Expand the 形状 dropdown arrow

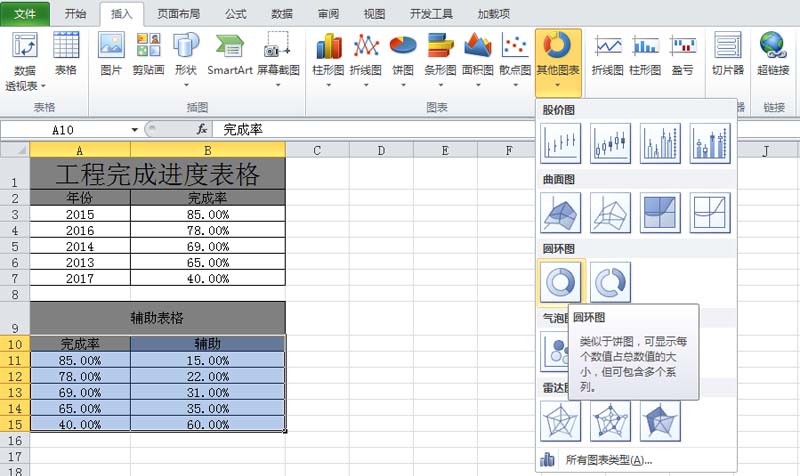click(186, 85)
